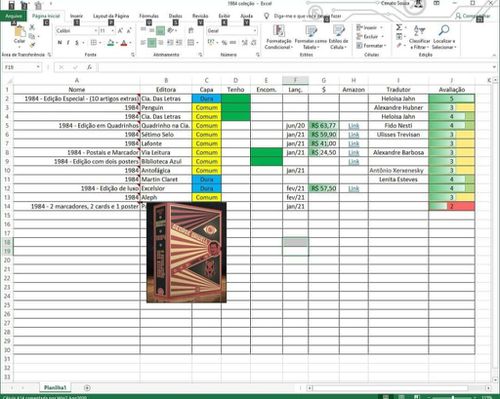Click the thousands separator icon
Viewport: 500px width, 399px height.
point(233,43)
